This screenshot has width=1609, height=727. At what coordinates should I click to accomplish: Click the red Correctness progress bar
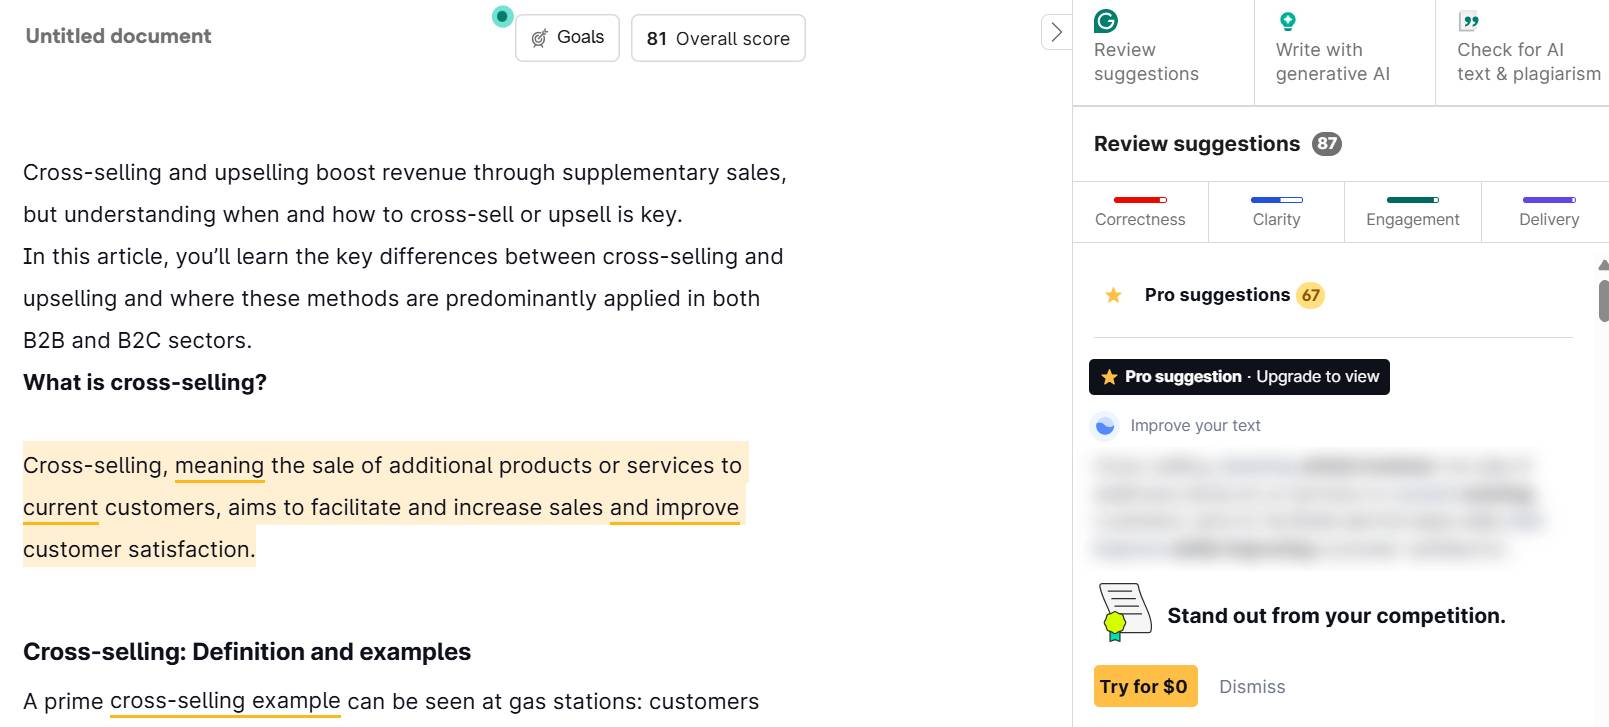click(x=1140, y=200)
